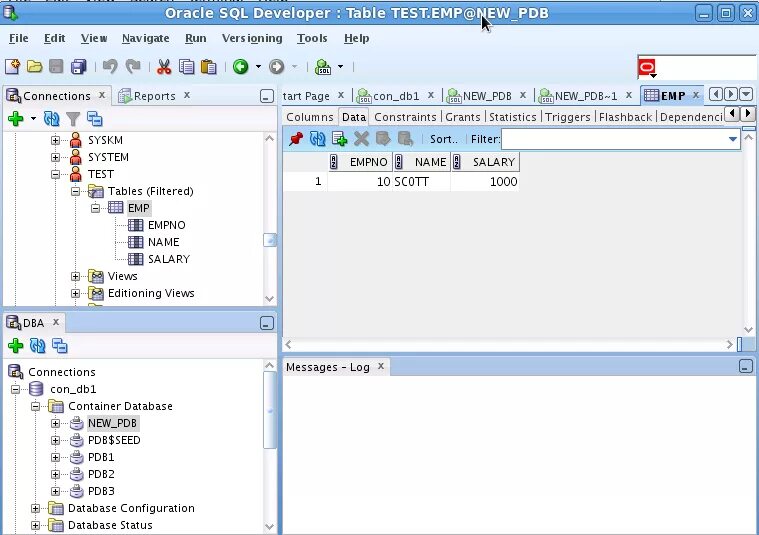Open the Filter dropdown arrow
Screen dimensions: 759x535
coord(732,139)
